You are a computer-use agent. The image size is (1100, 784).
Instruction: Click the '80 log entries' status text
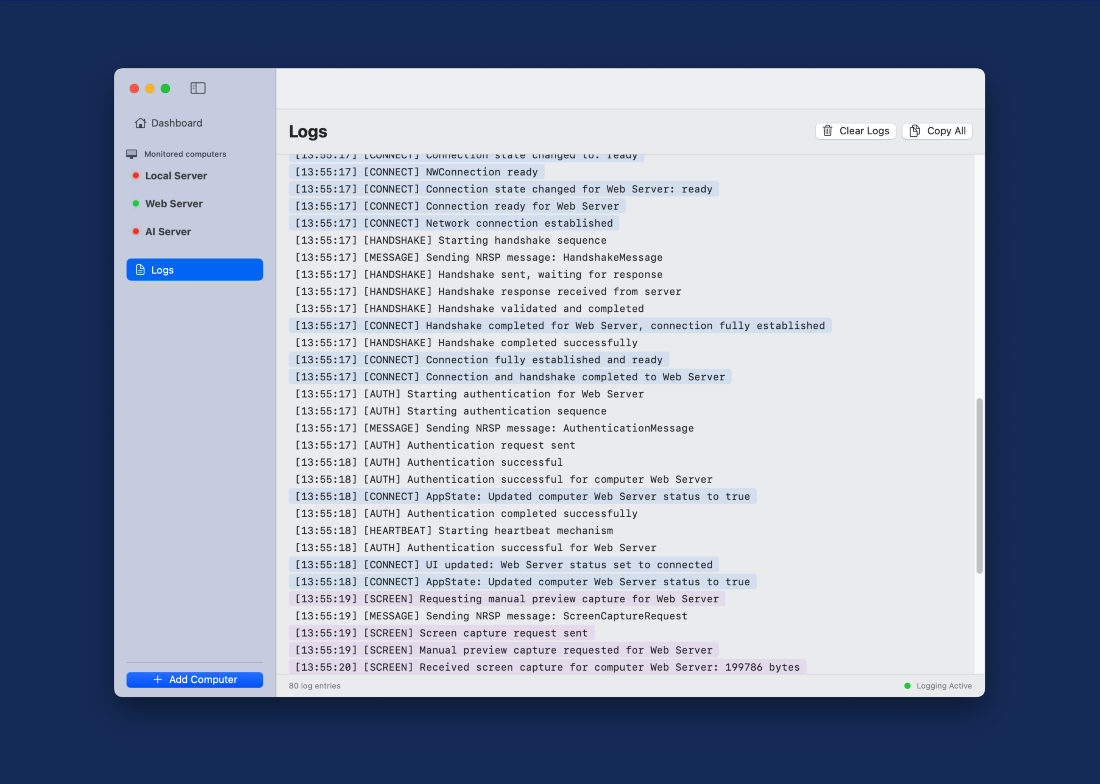pos(314,686)
